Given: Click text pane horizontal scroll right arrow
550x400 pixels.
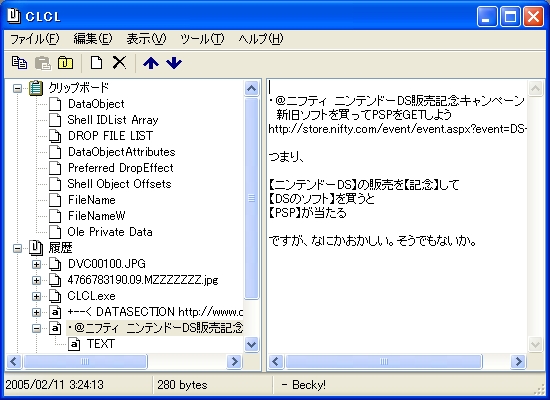Looking at the screenshot, I should pos(518,361).
